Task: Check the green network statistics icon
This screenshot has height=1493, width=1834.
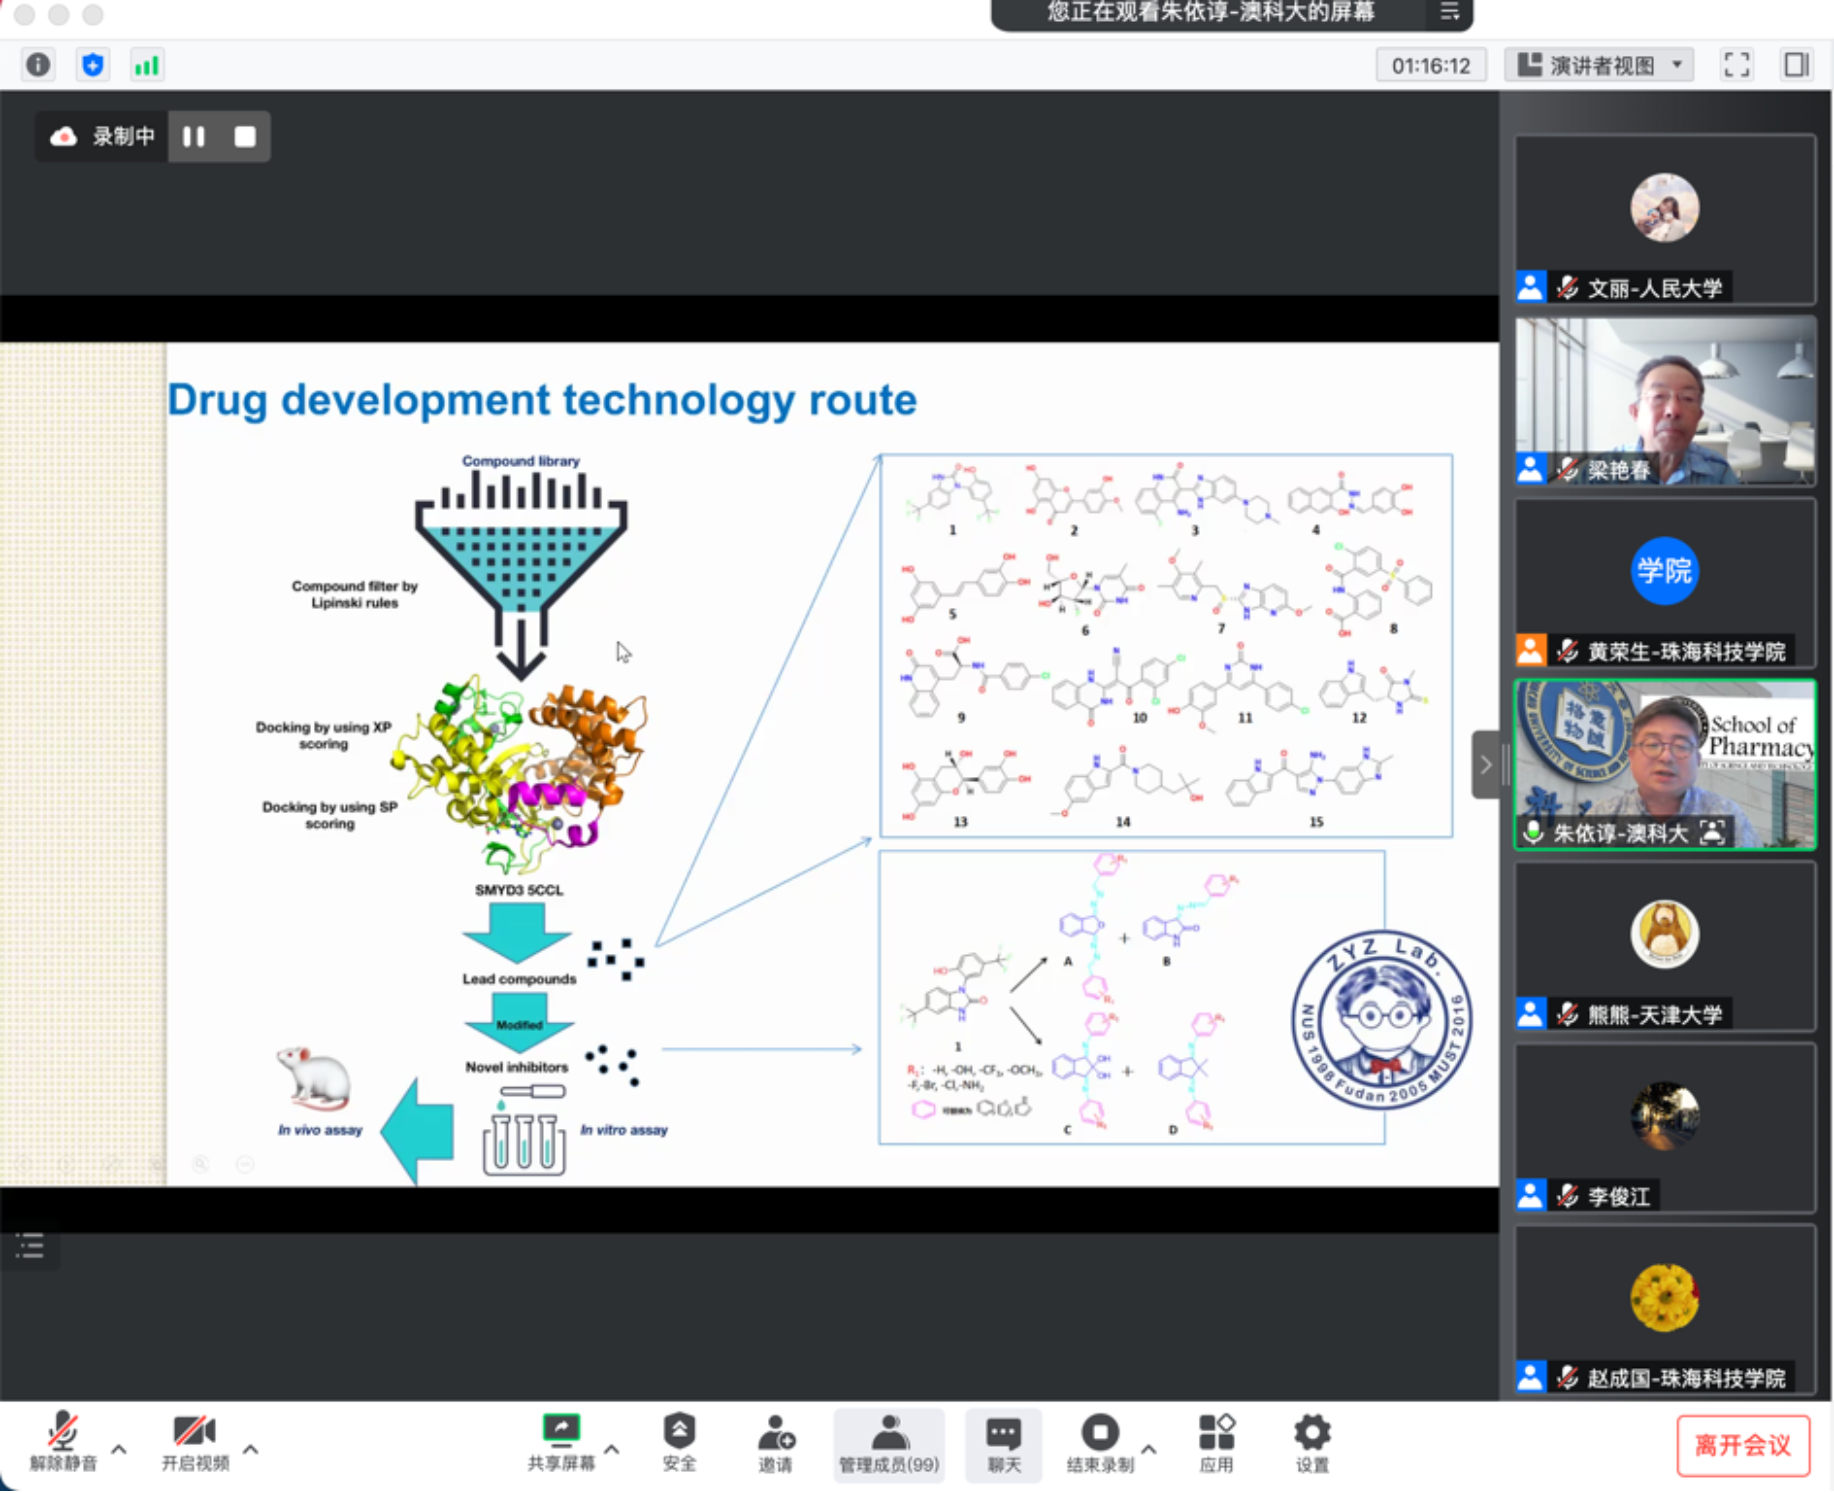Action: pyautogui.click(x=146, y=65)
